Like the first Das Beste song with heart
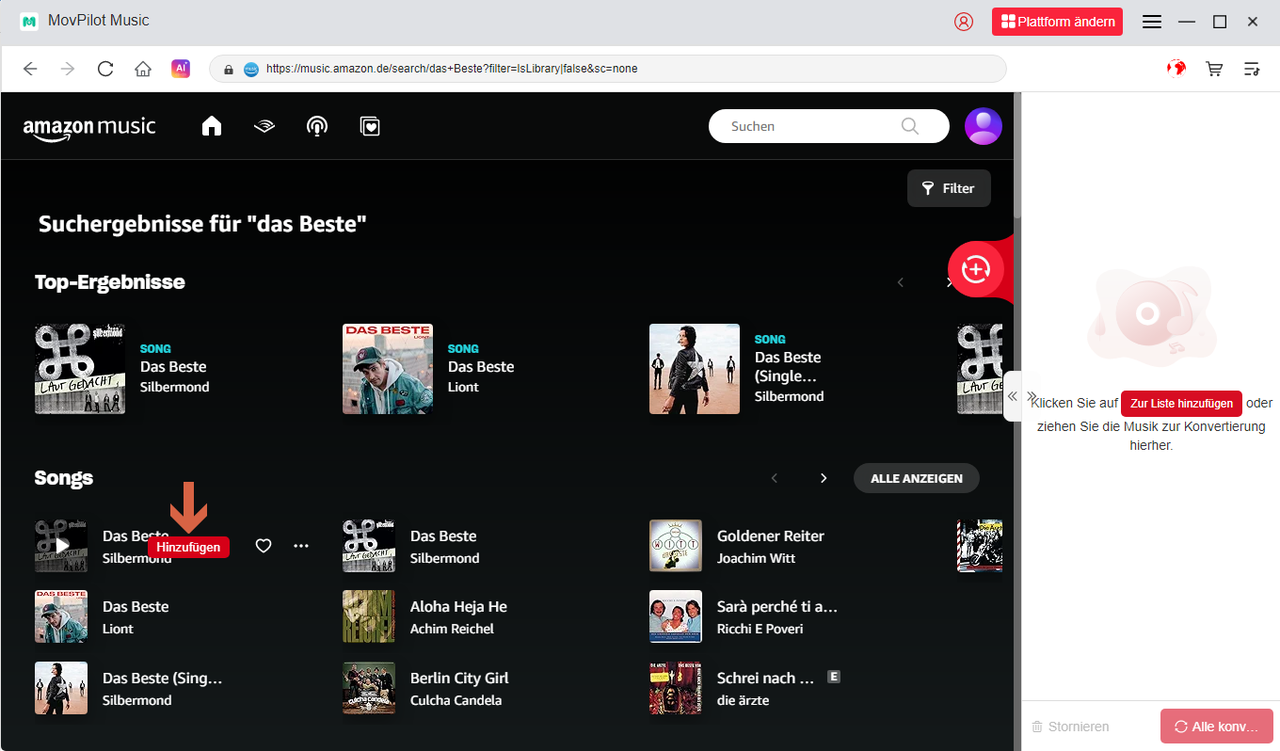 coord(263,546)
